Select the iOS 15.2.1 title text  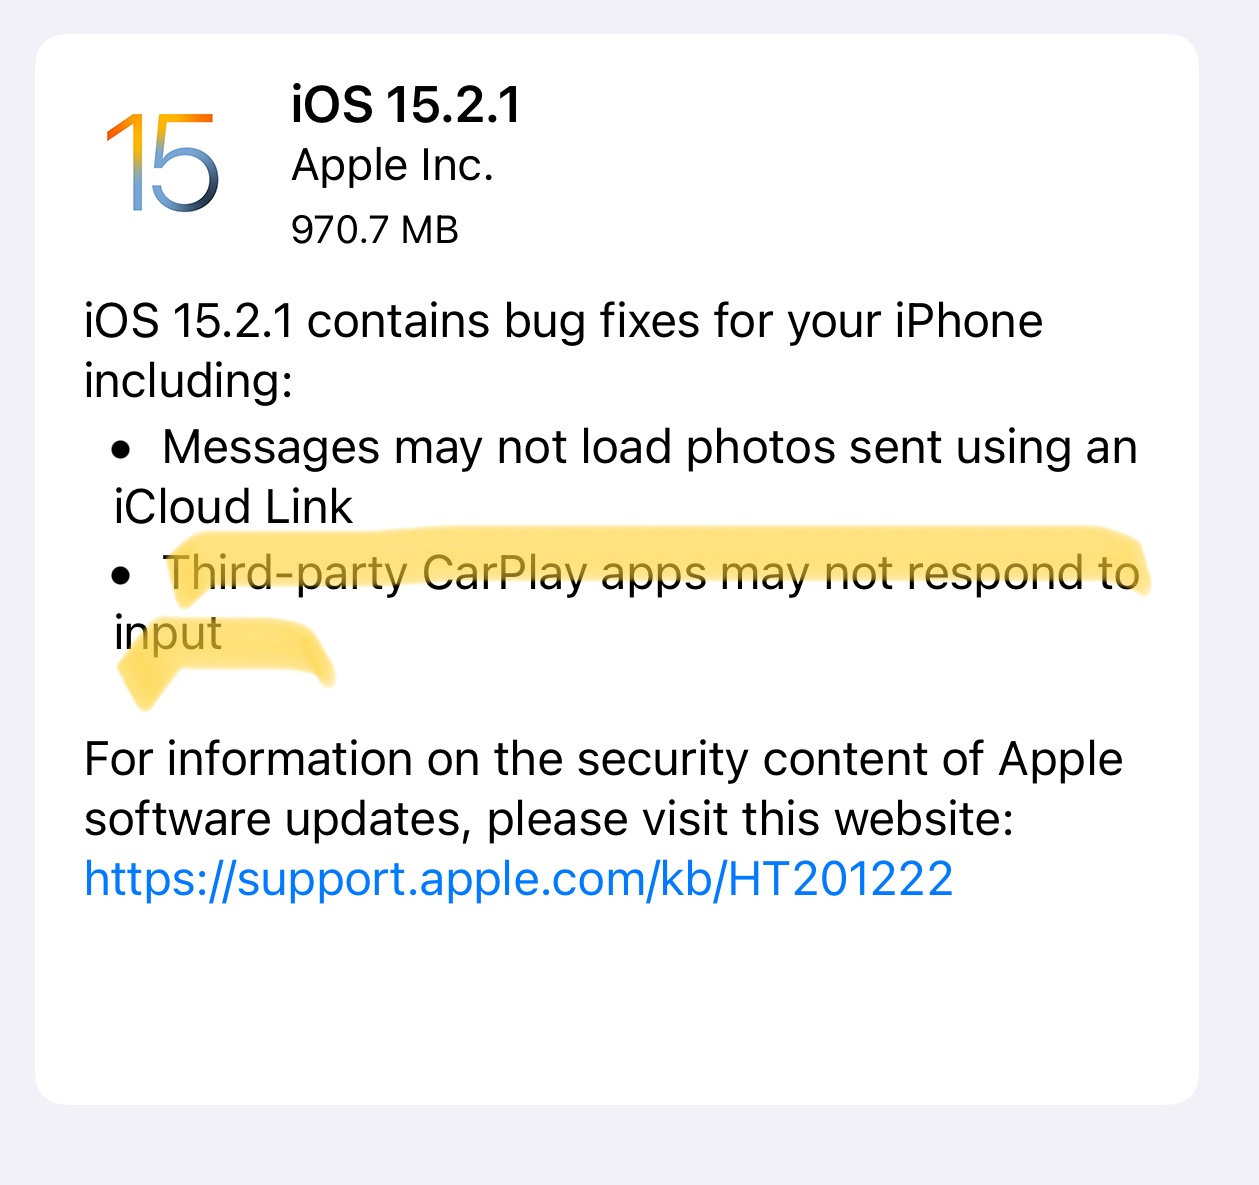pyautogui.click(x=406, y=104)
